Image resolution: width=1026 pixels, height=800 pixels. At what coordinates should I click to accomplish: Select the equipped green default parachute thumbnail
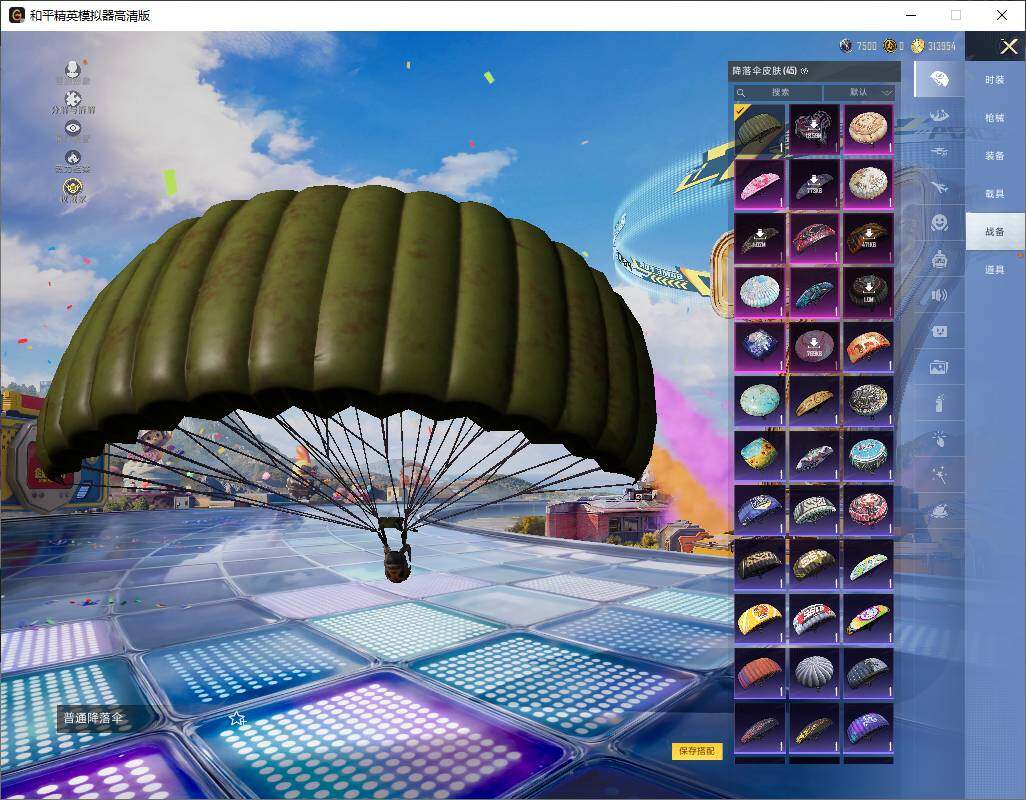[759, 129]
